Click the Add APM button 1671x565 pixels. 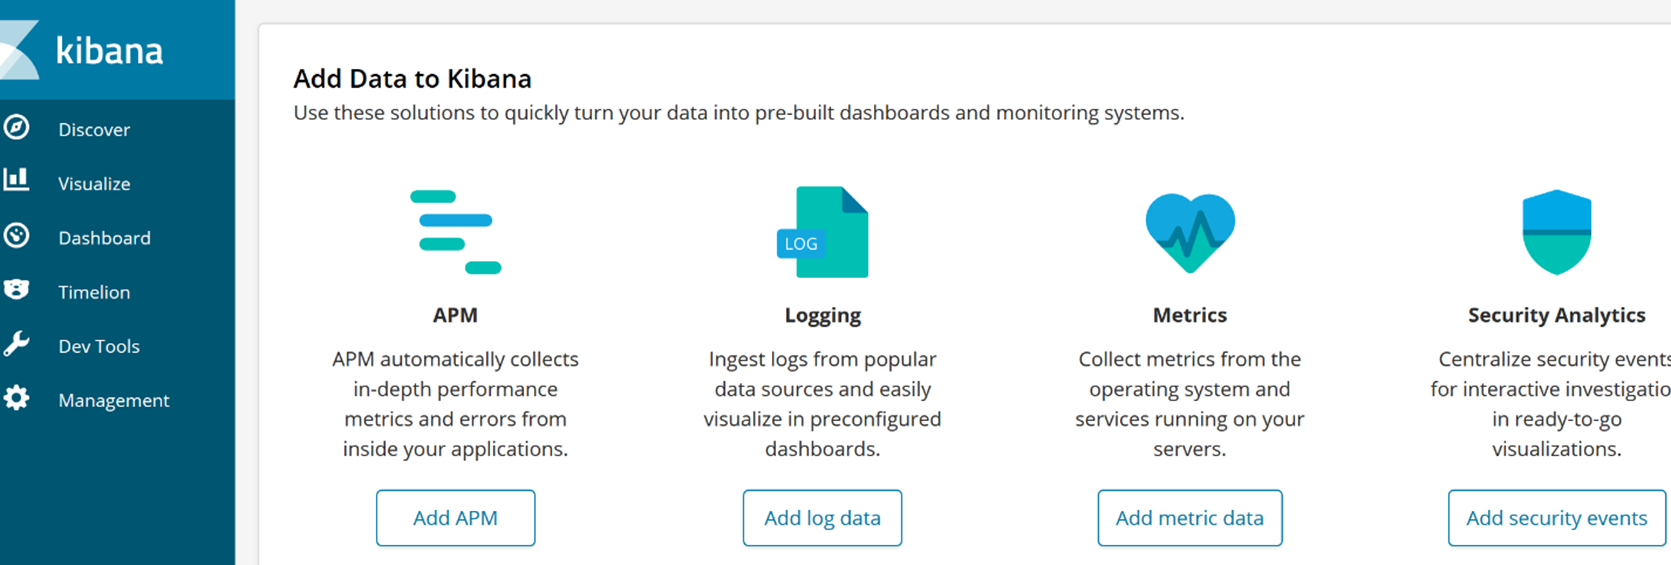coord(455,518)
